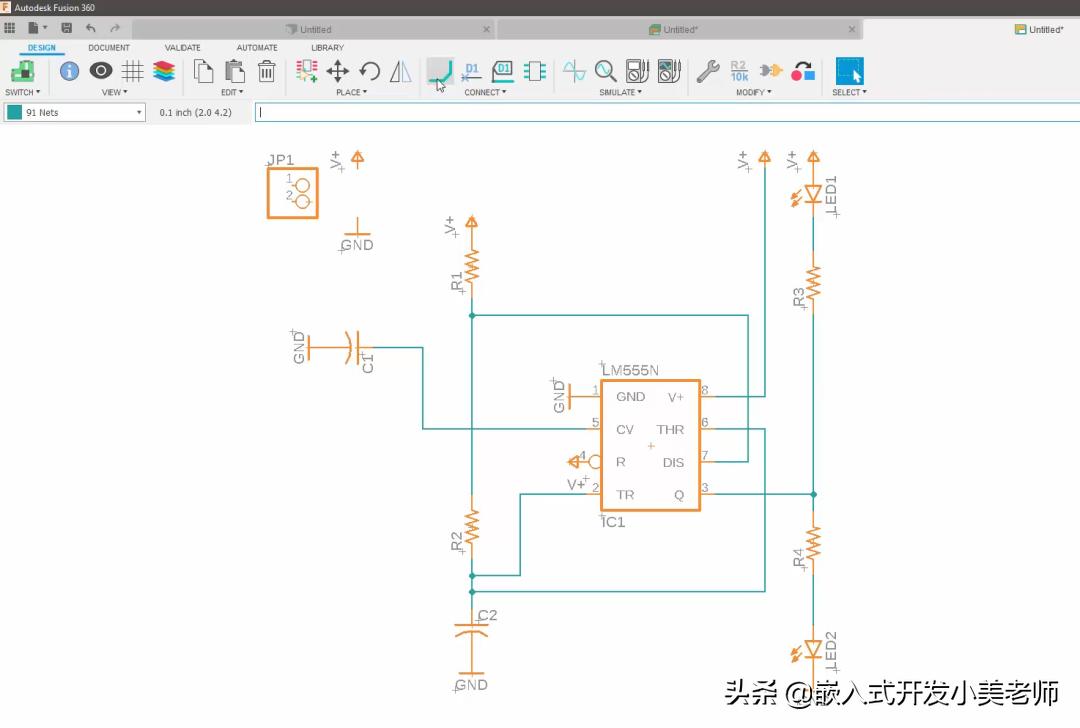Switch to the VALIDATE tab
Viewport: 1080px width, 728px height.
click(x=183, y=48)
